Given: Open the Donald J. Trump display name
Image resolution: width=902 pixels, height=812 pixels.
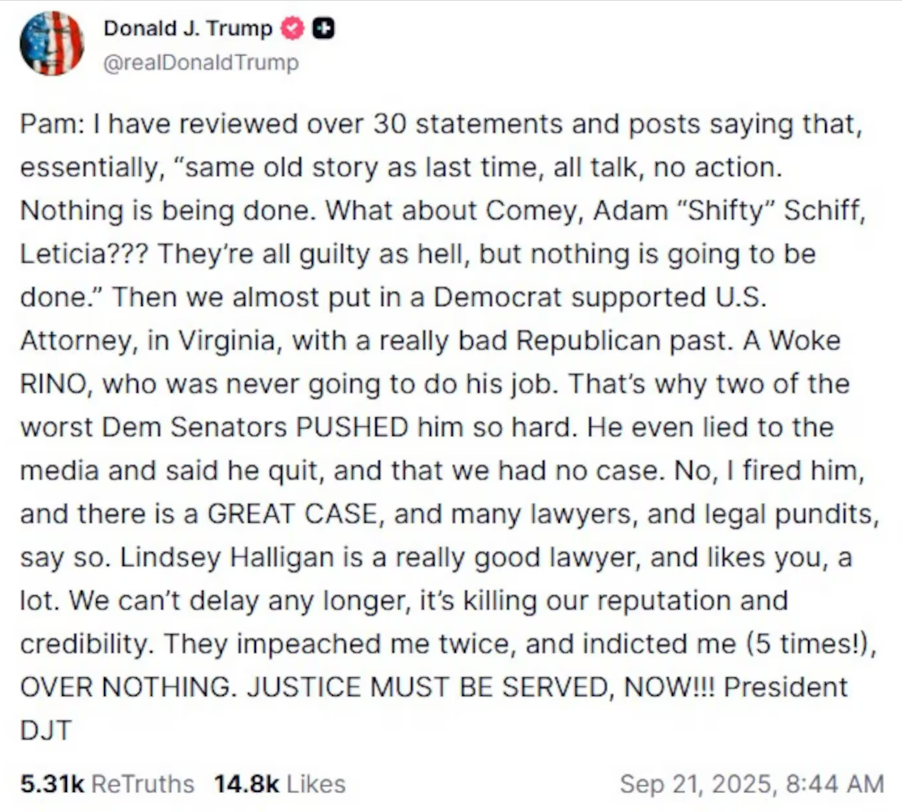Looking at the screenshot, I should click(x=187, y=29).
